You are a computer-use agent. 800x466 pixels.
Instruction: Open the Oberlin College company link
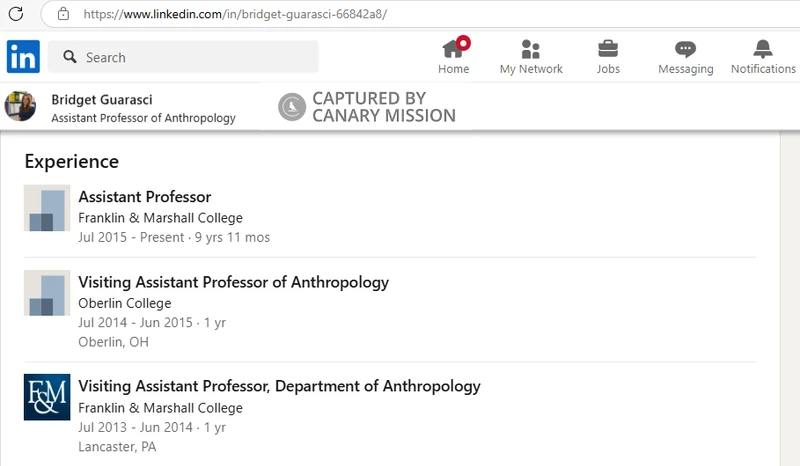[124, 303]
